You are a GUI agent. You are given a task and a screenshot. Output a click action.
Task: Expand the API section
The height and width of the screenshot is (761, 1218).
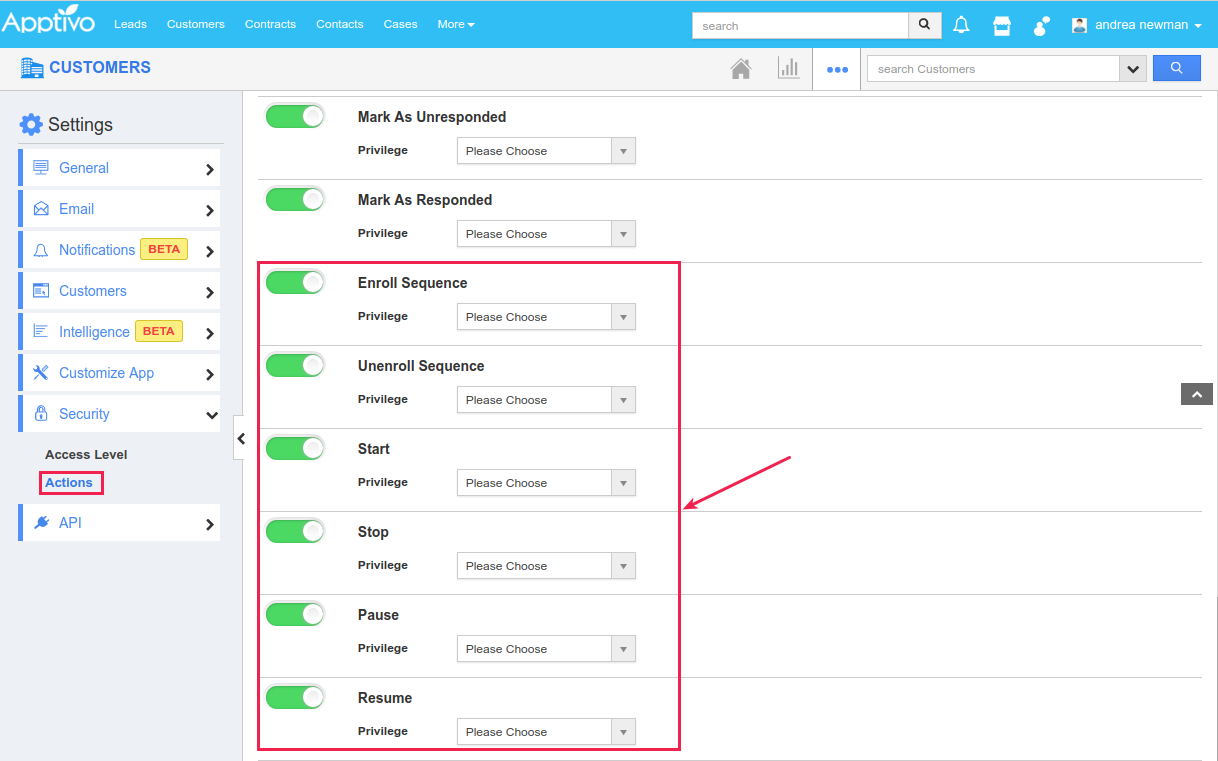pos(120,523)
